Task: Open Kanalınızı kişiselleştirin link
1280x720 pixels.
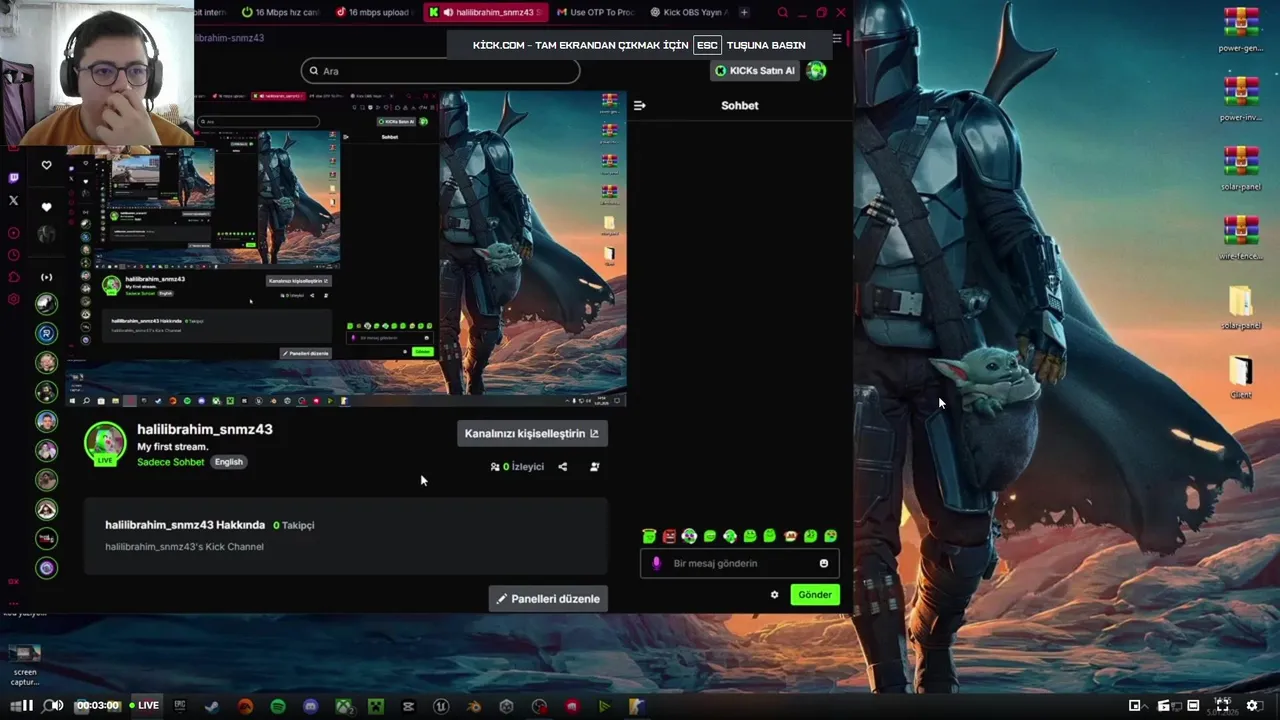Action: (532, 434)
